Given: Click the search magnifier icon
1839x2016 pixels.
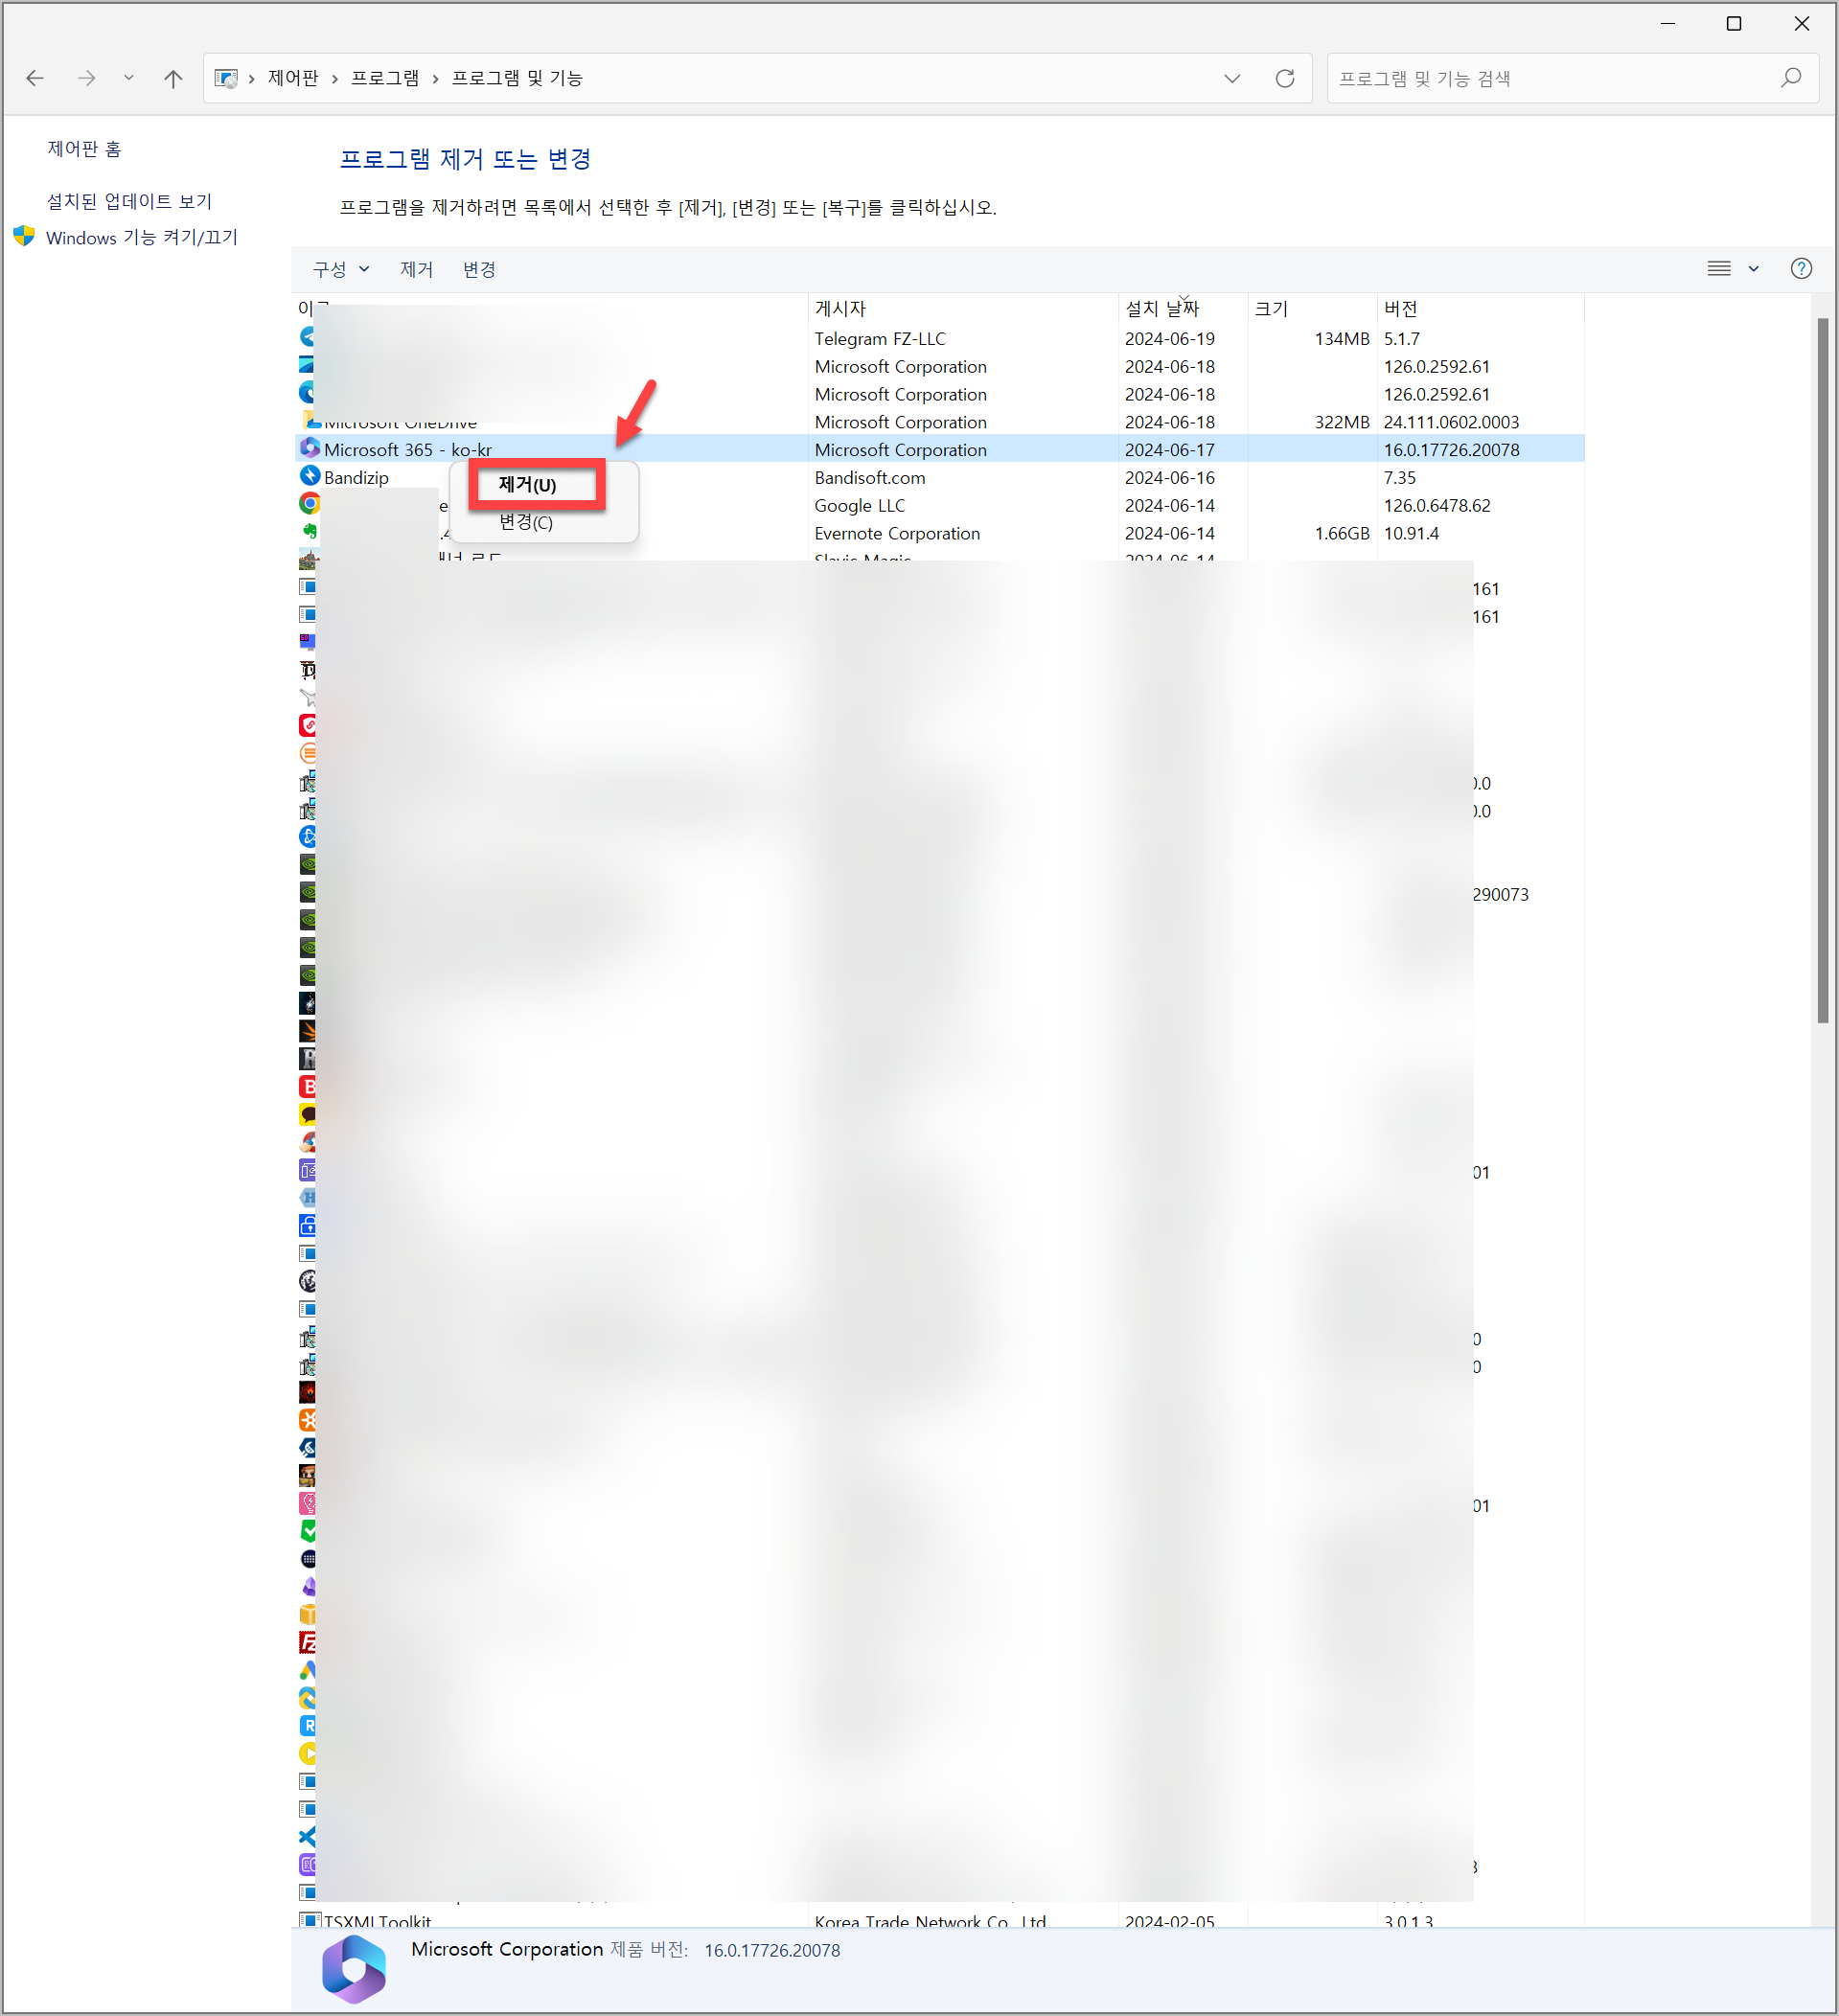Looking at the screenshot, I should [x=1791, y=78].
